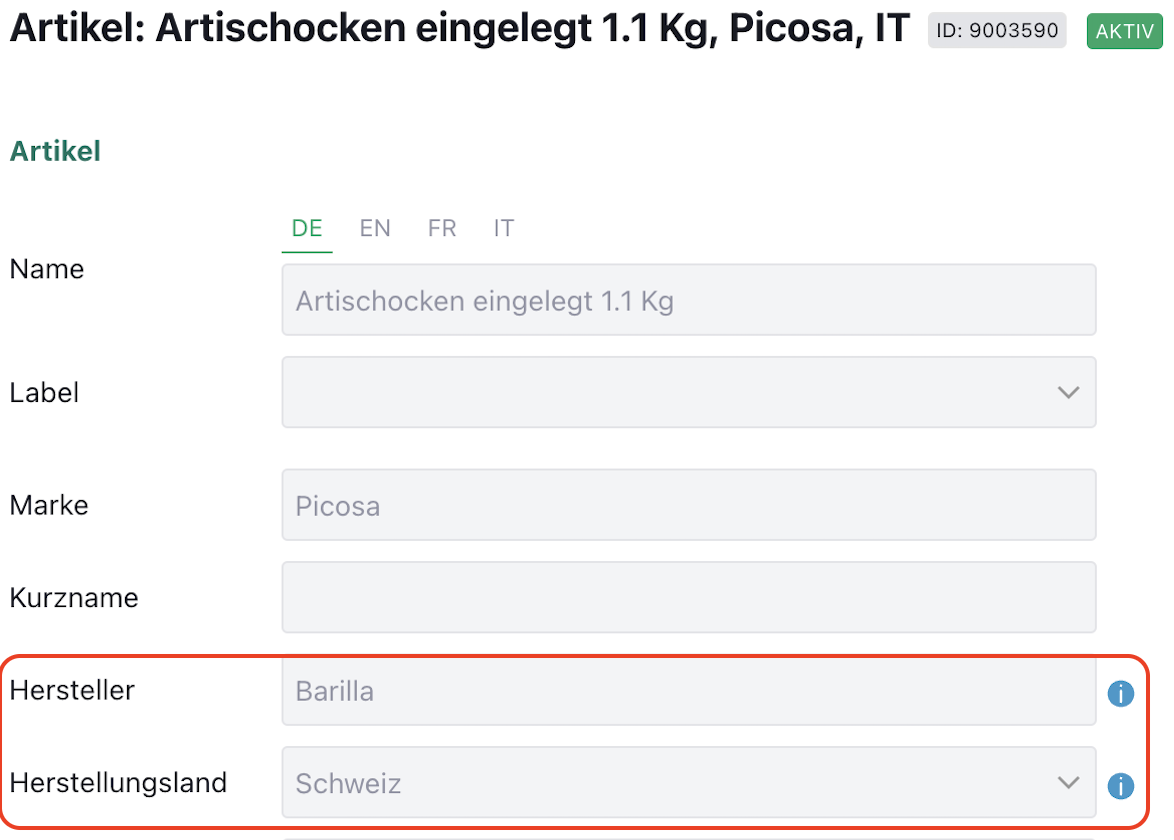Viewport: 1174px width, 840px height.
Task: Switch to the DE language tab
Action: point(307,229)
